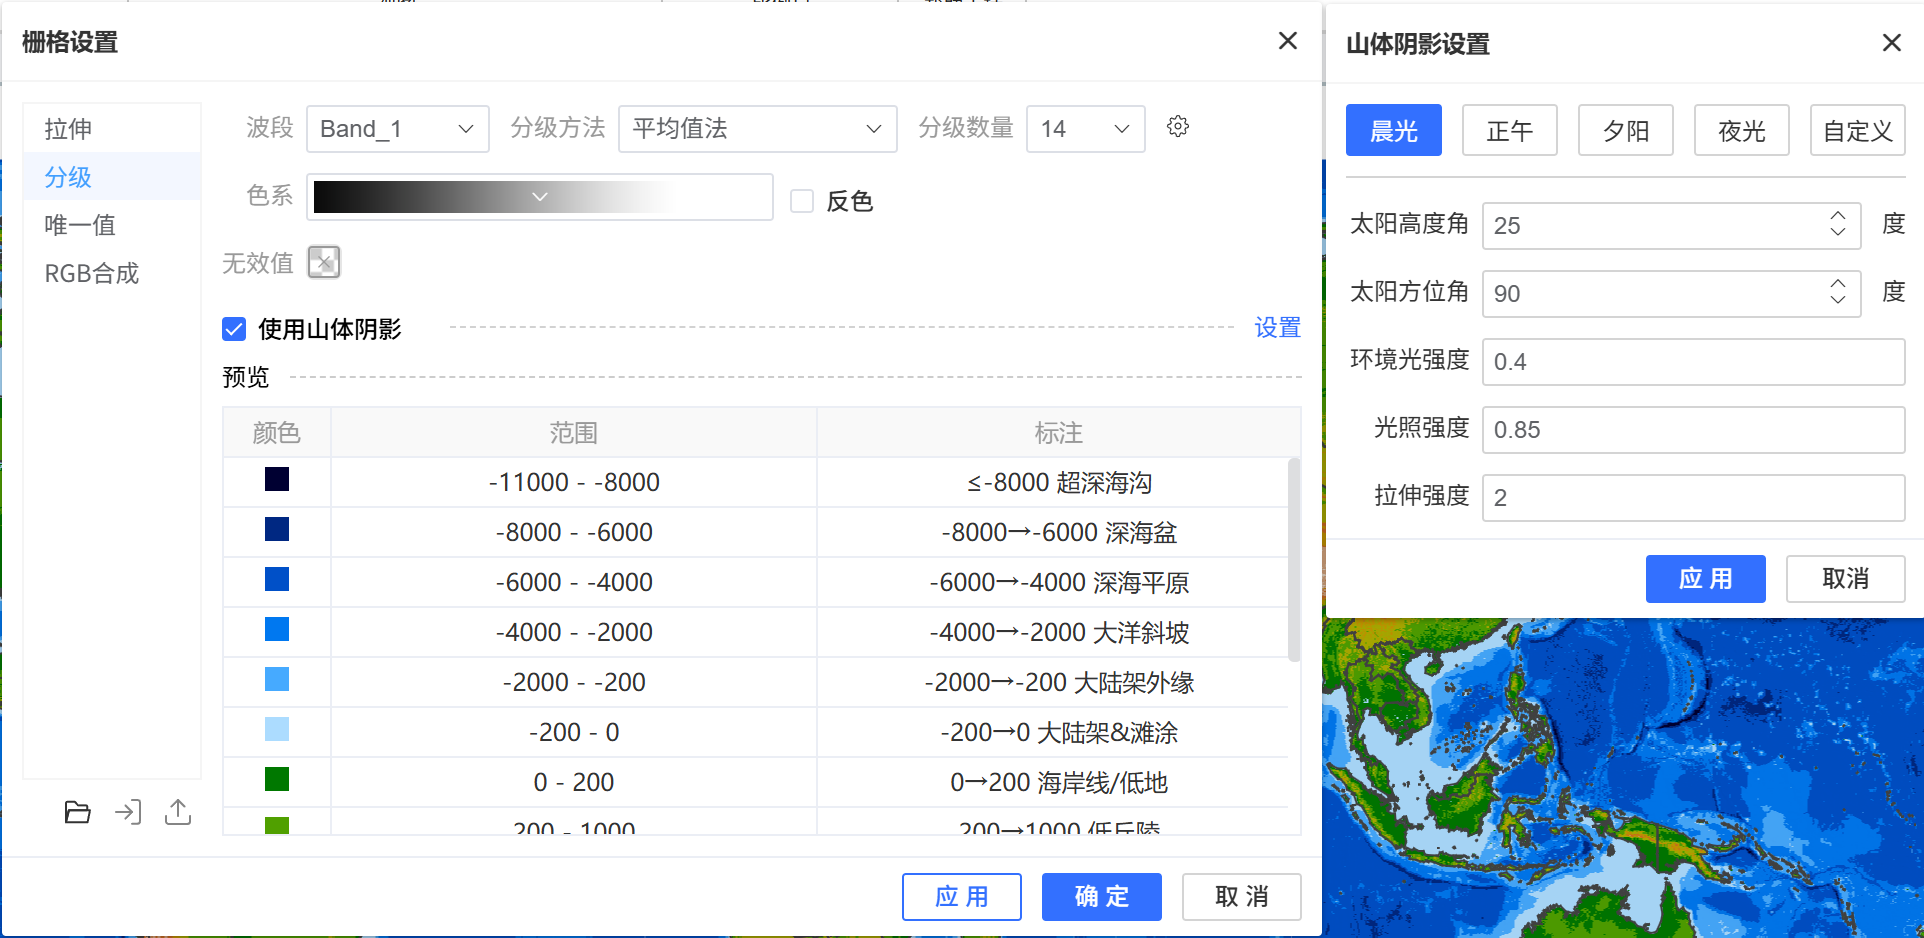Click the 无效值 no-data color icon
Image resolution: width=1924 pixels, height=938 pixels.
point(324,262)
